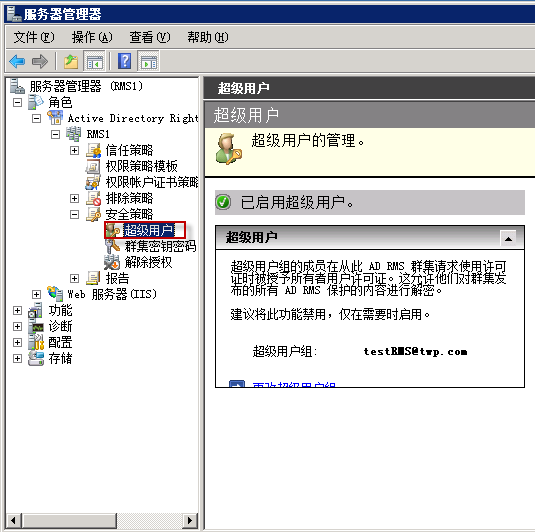Collapse the RMS1 cluster node
The image size is (535, 532).
[55, 134]
